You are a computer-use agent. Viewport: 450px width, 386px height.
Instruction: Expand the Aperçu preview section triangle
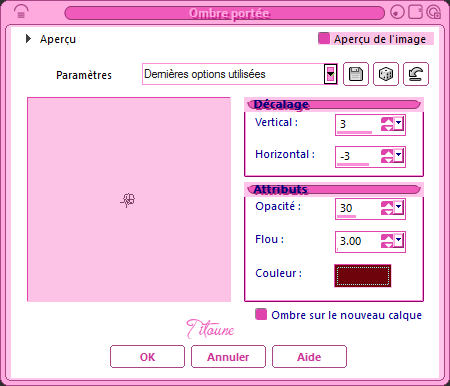(28, 39)
